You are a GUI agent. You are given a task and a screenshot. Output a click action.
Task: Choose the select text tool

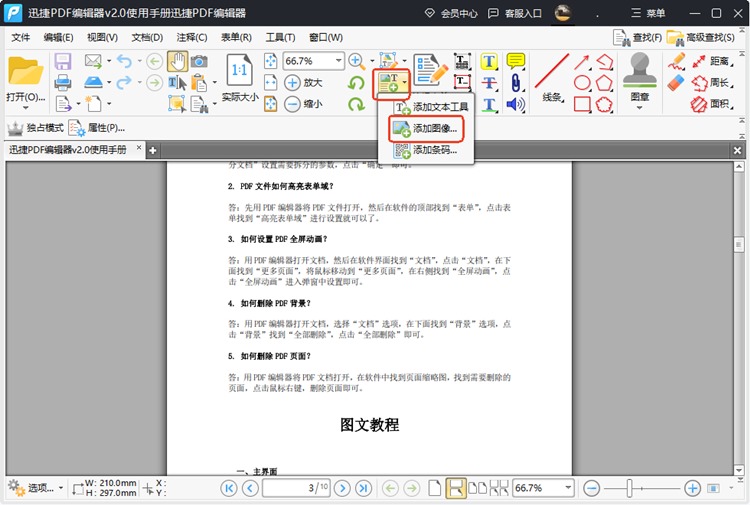(x=177, y=83)
